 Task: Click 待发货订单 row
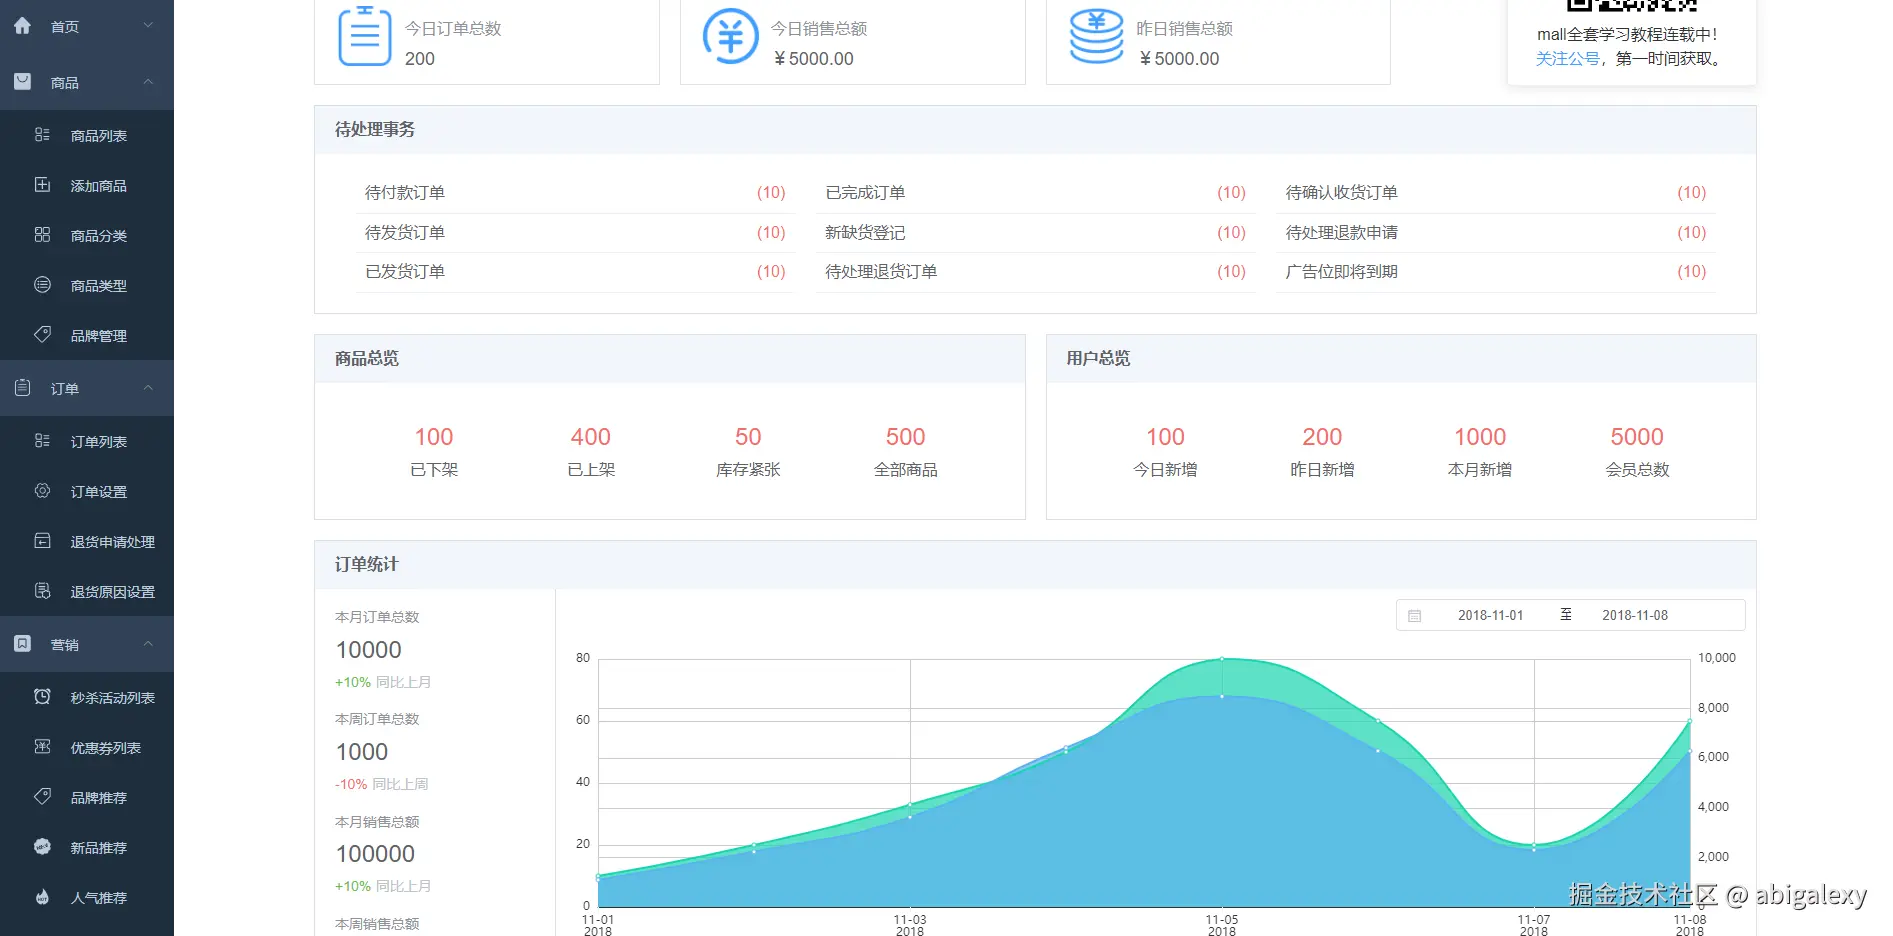point(575,232)
